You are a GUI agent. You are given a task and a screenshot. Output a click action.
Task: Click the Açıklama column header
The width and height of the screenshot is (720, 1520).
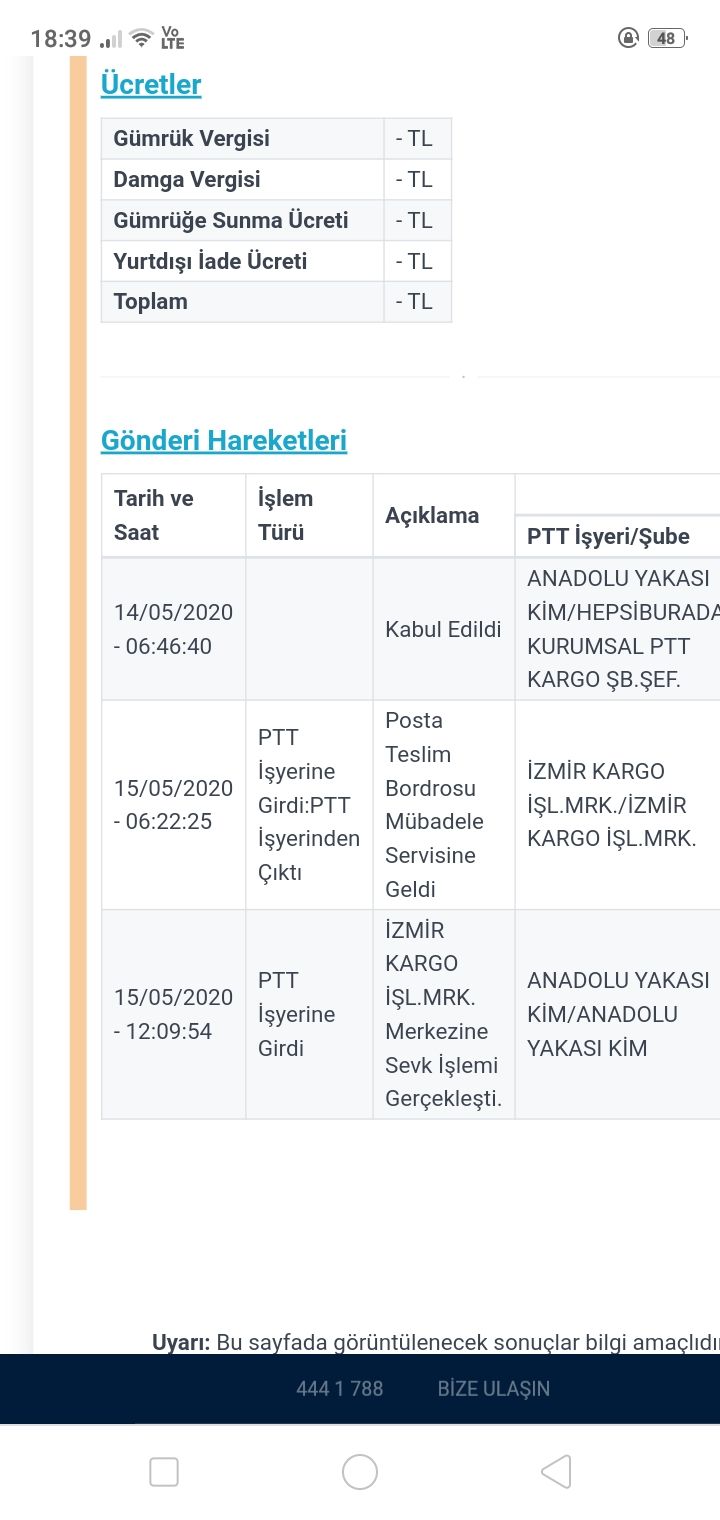point(432,516)
